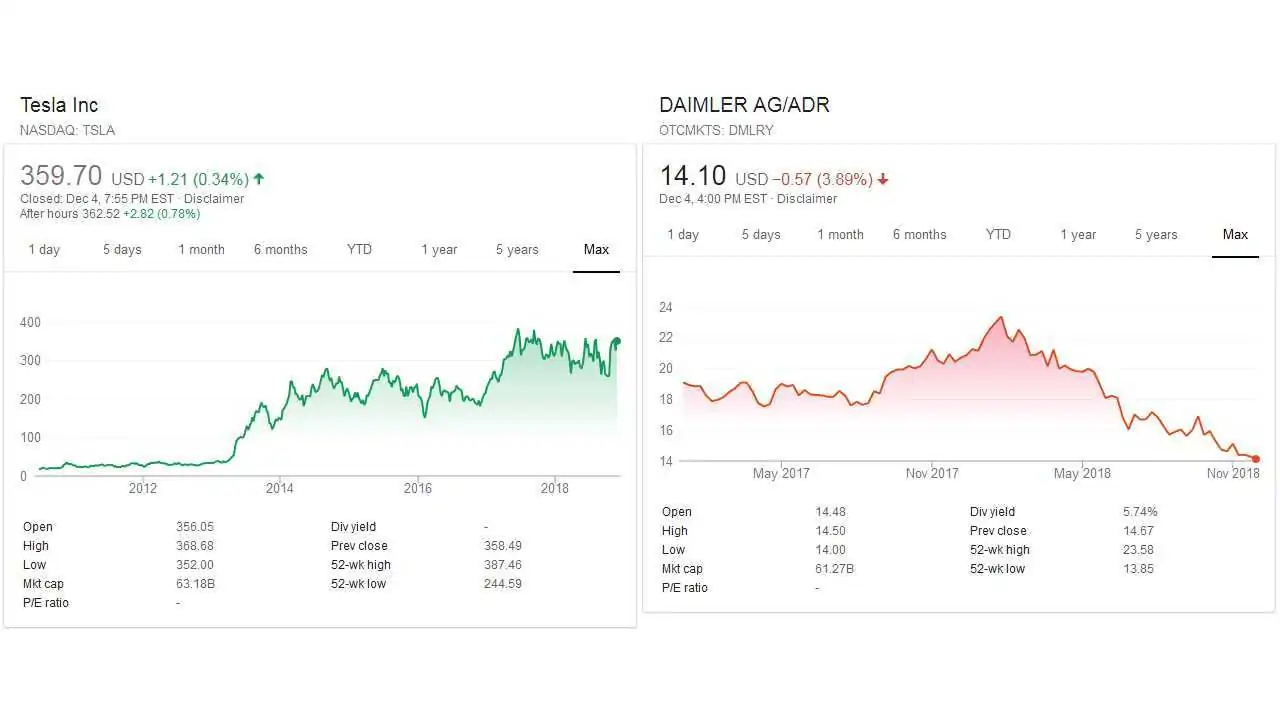The image size is (1280, 720).
Task: View Daimler '1 year' chart
Action: [1078, 234]
